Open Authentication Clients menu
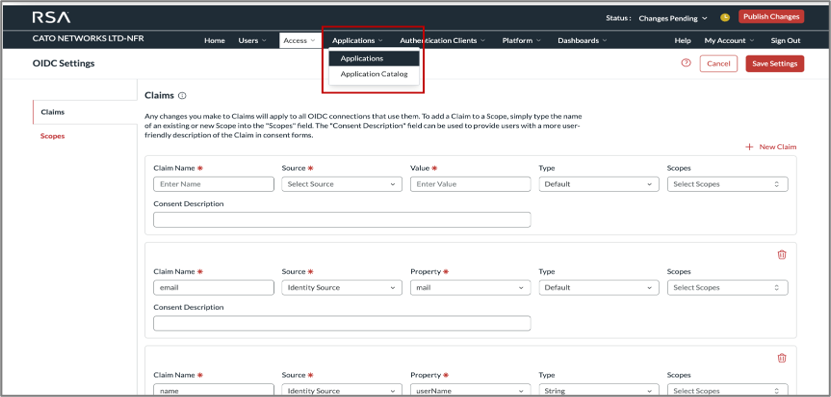 (442, 40)
